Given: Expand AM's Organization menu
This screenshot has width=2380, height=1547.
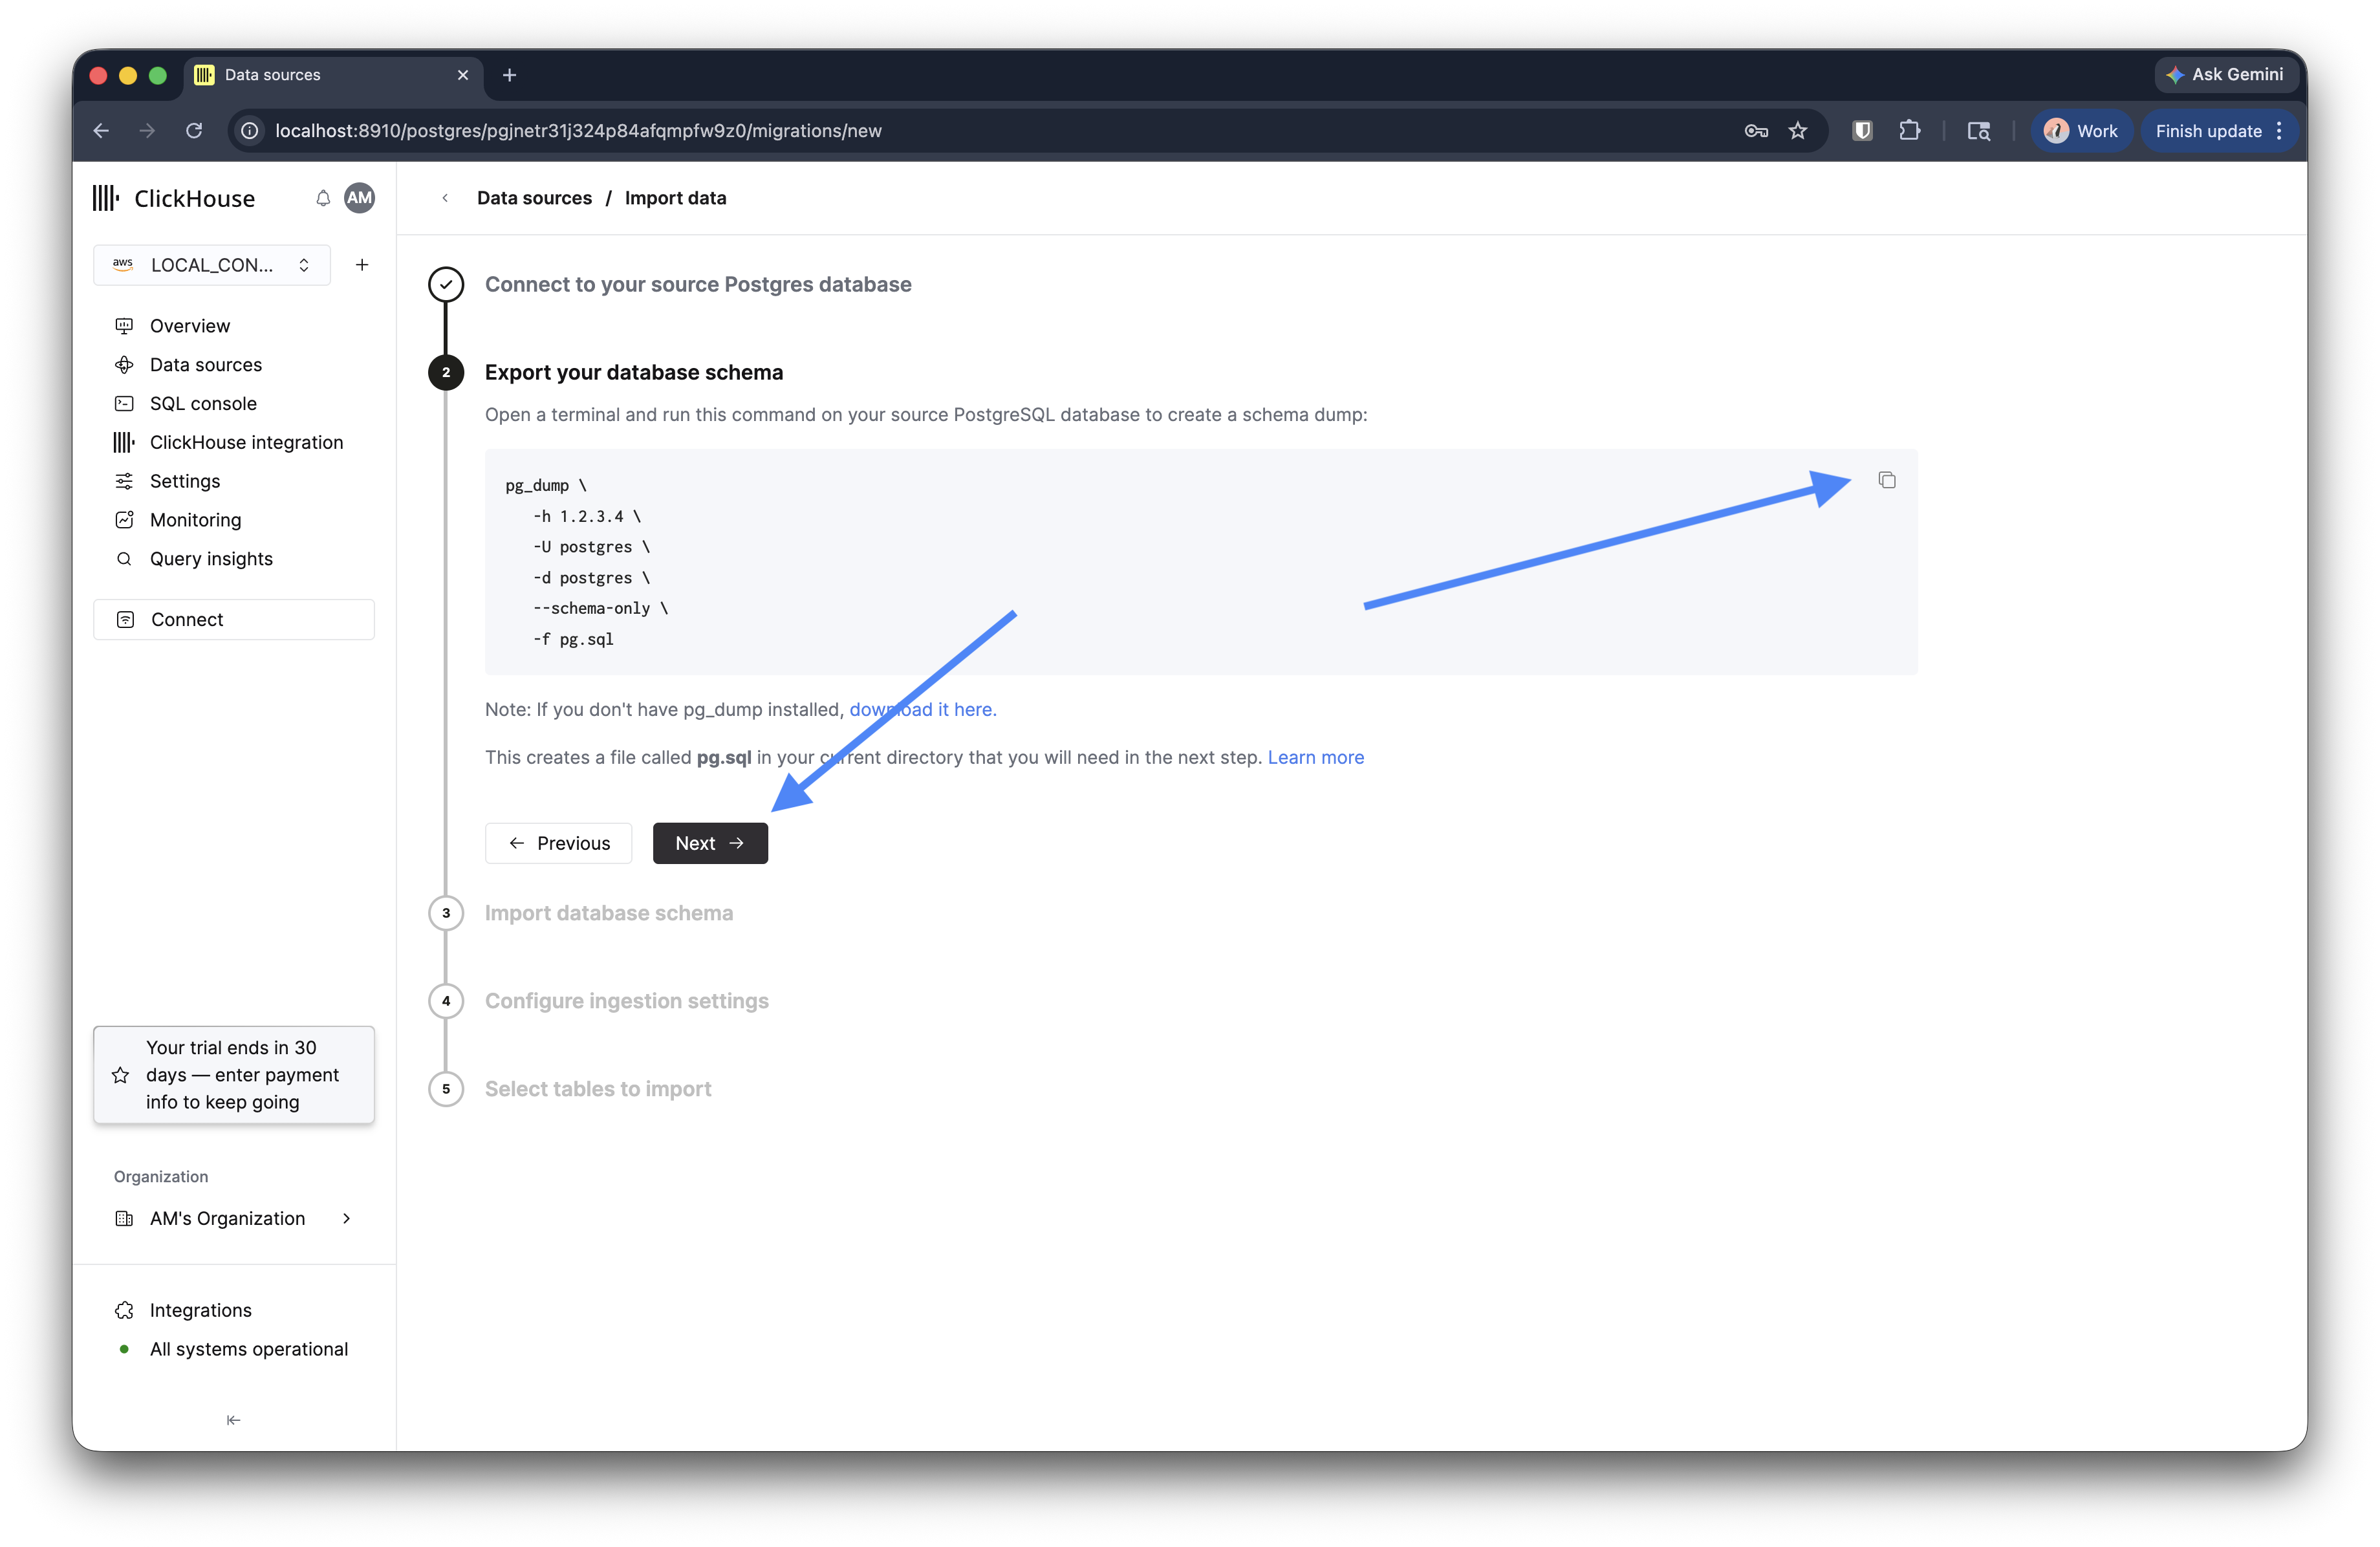Looking at the screenshot, I should [233, 1218].
